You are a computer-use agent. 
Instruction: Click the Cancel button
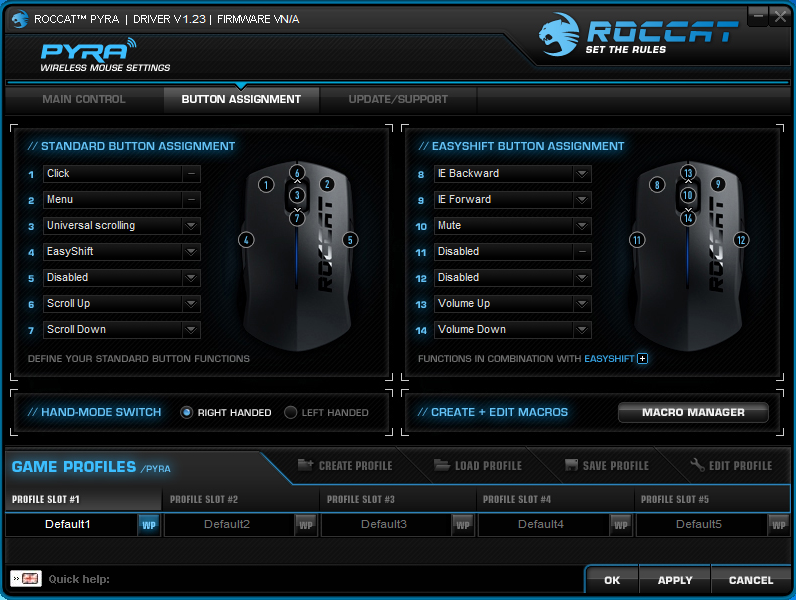(751, 580)
